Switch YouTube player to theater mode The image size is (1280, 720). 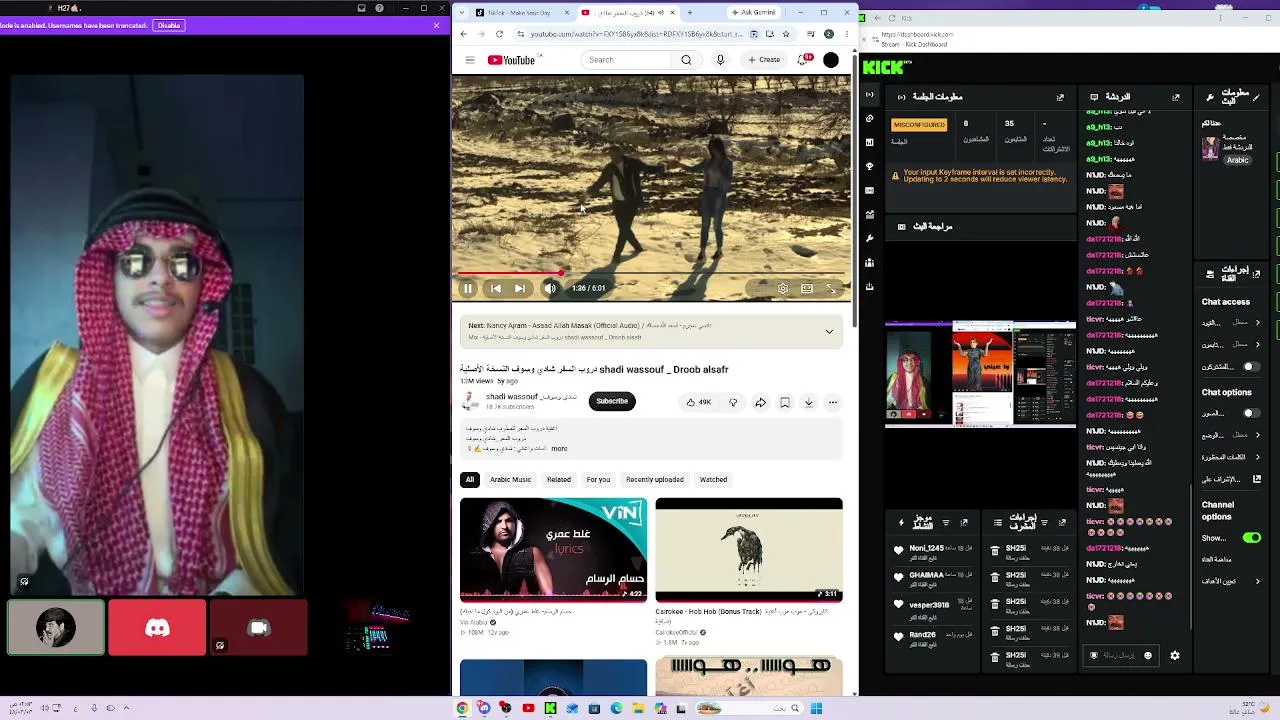[x=807, y=288]
